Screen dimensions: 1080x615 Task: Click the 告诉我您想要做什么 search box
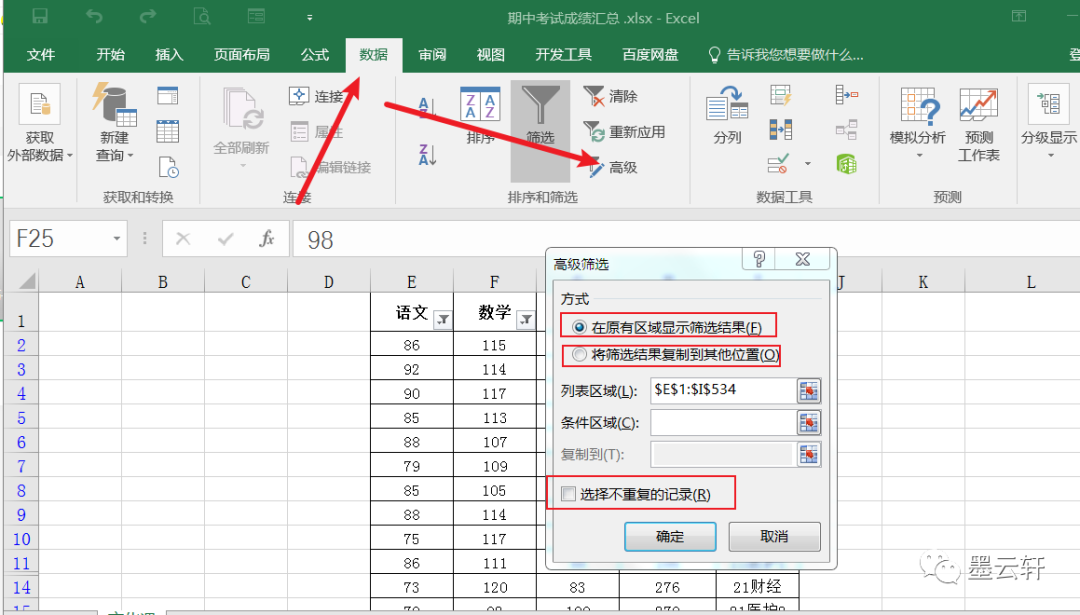tap(786, 54)
